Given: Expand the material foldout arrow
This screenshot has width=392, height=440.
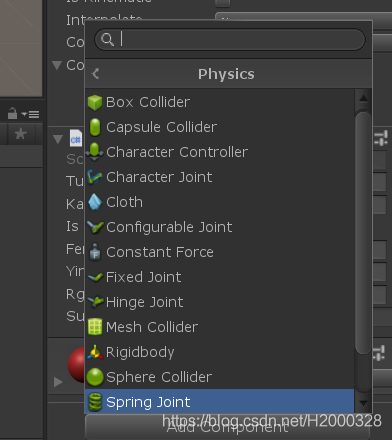Looking at the screenshot, I should pos(58,382).
